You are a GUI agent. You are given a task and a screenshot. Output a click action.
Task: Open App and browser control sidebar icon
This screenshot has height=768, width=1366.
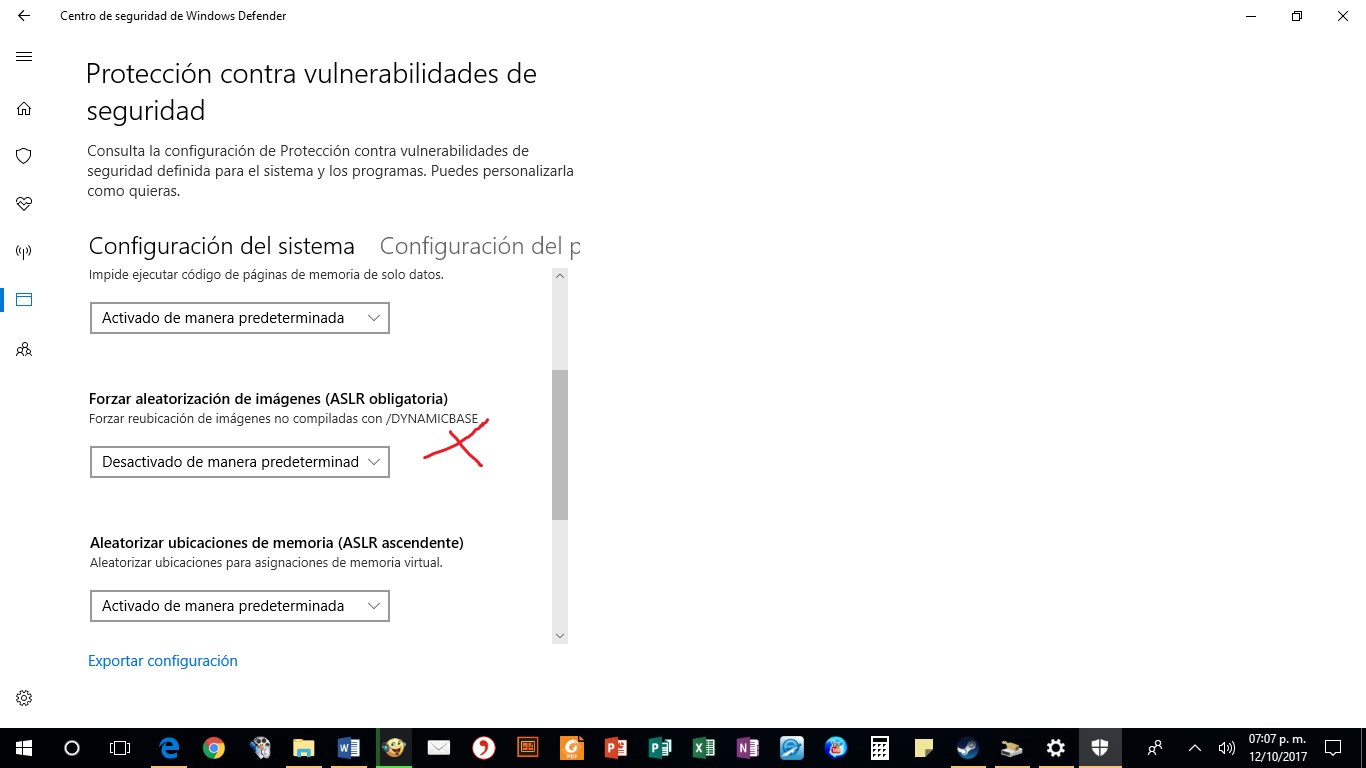(x=24, y=300)
